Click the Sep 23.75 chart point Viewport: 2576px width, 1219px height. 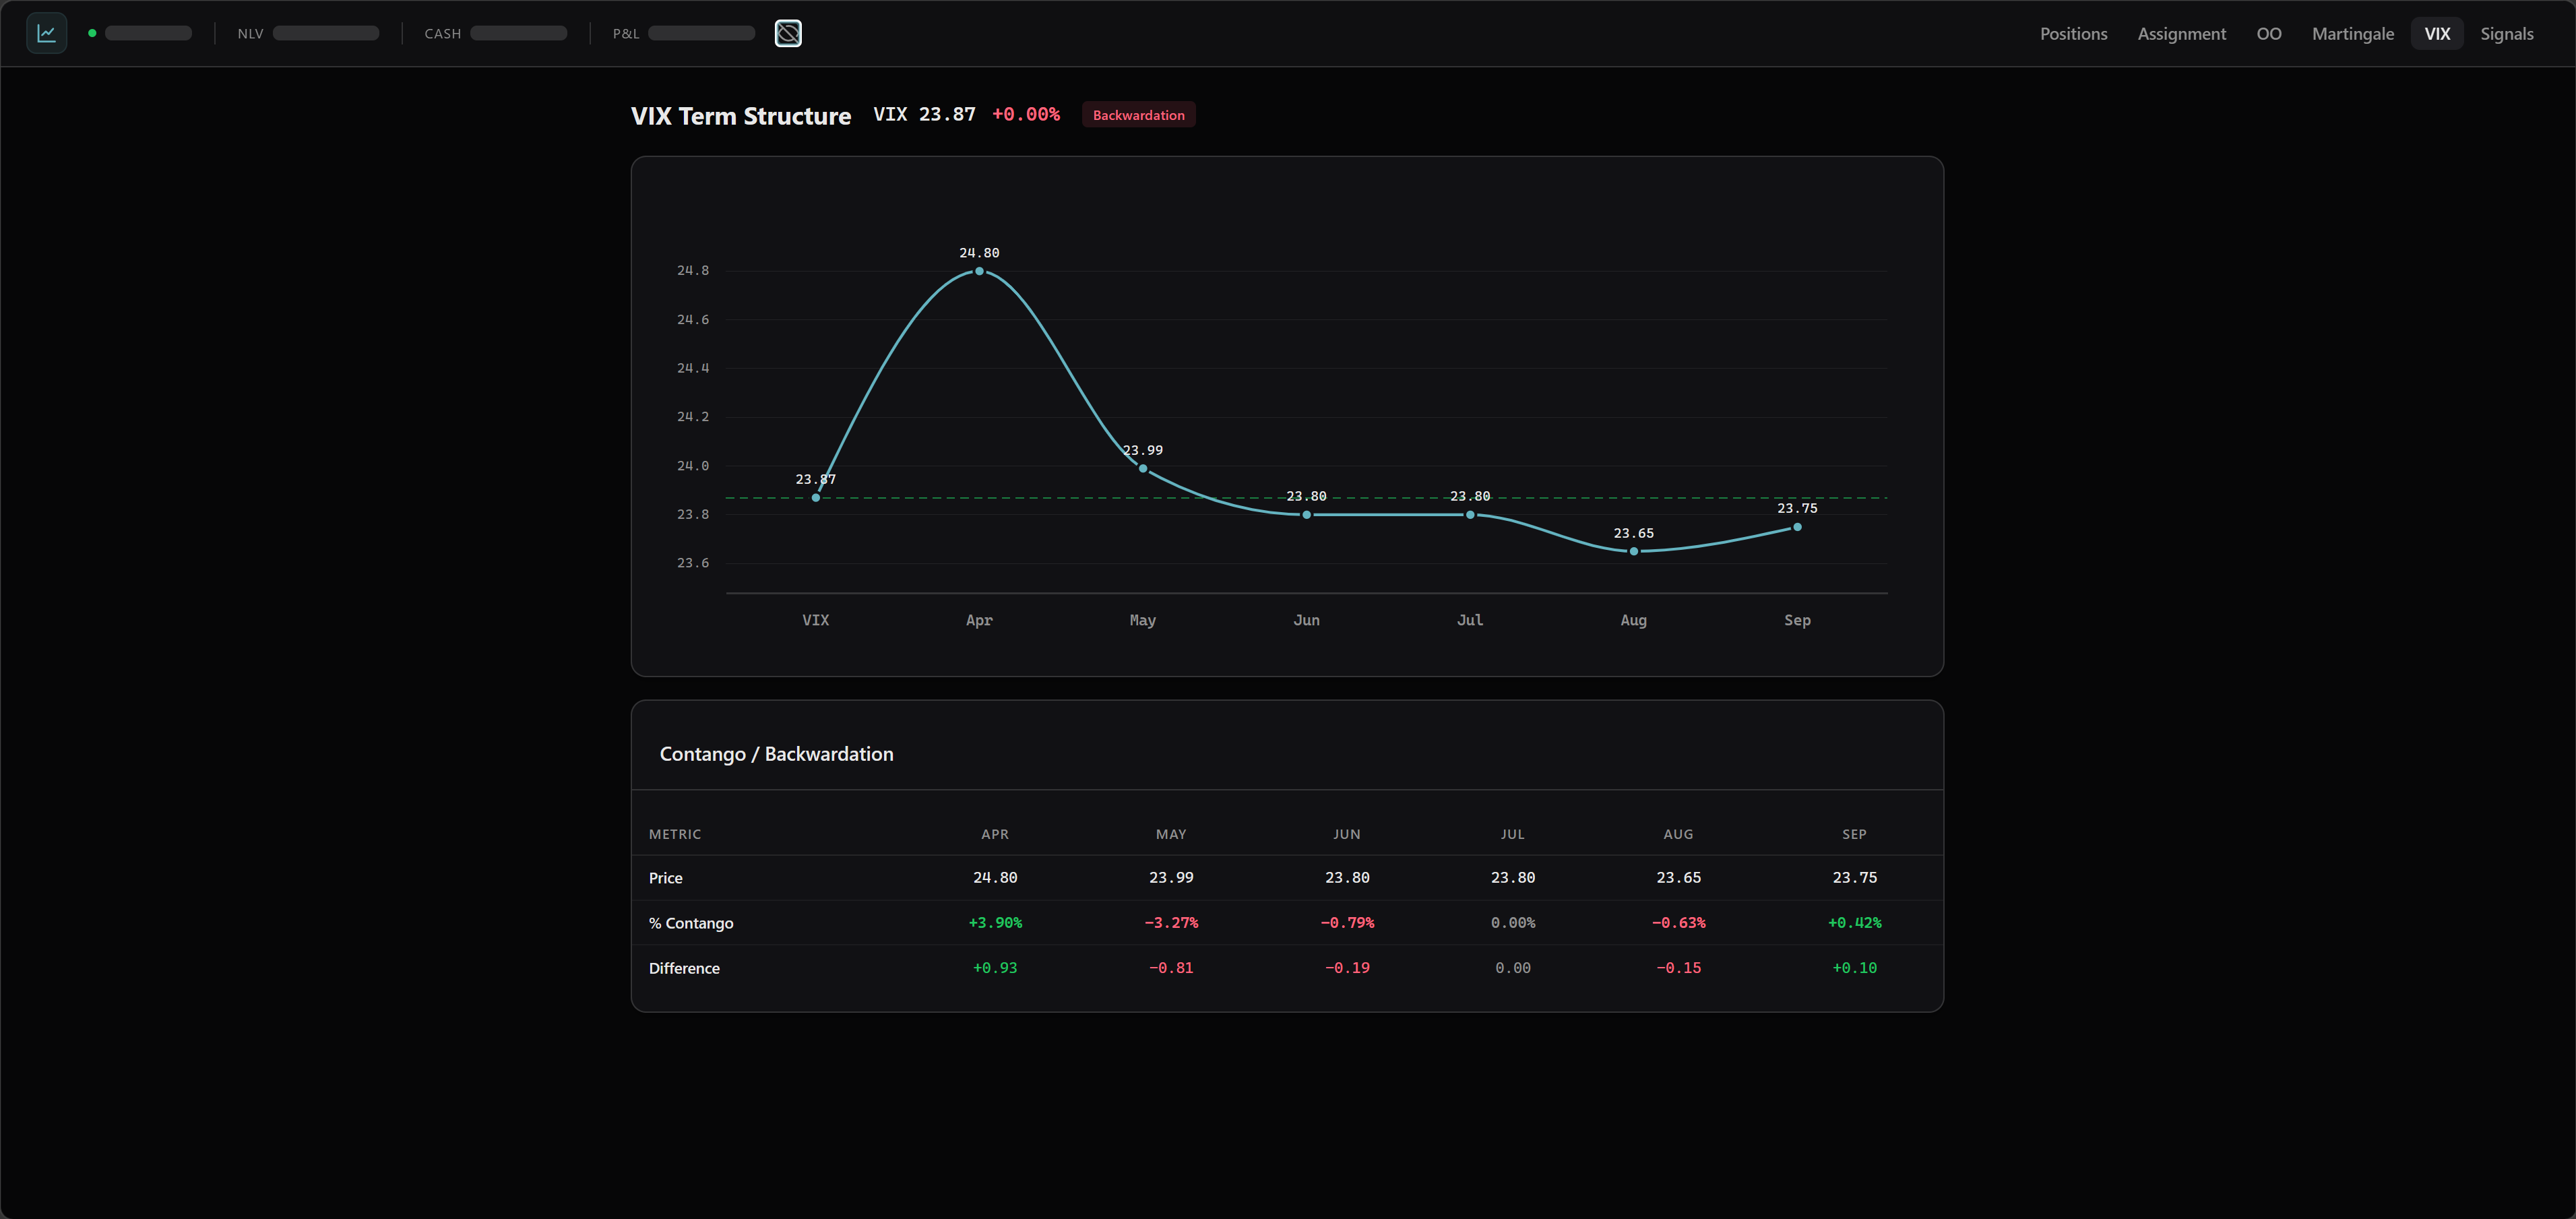click(1797, 527)
